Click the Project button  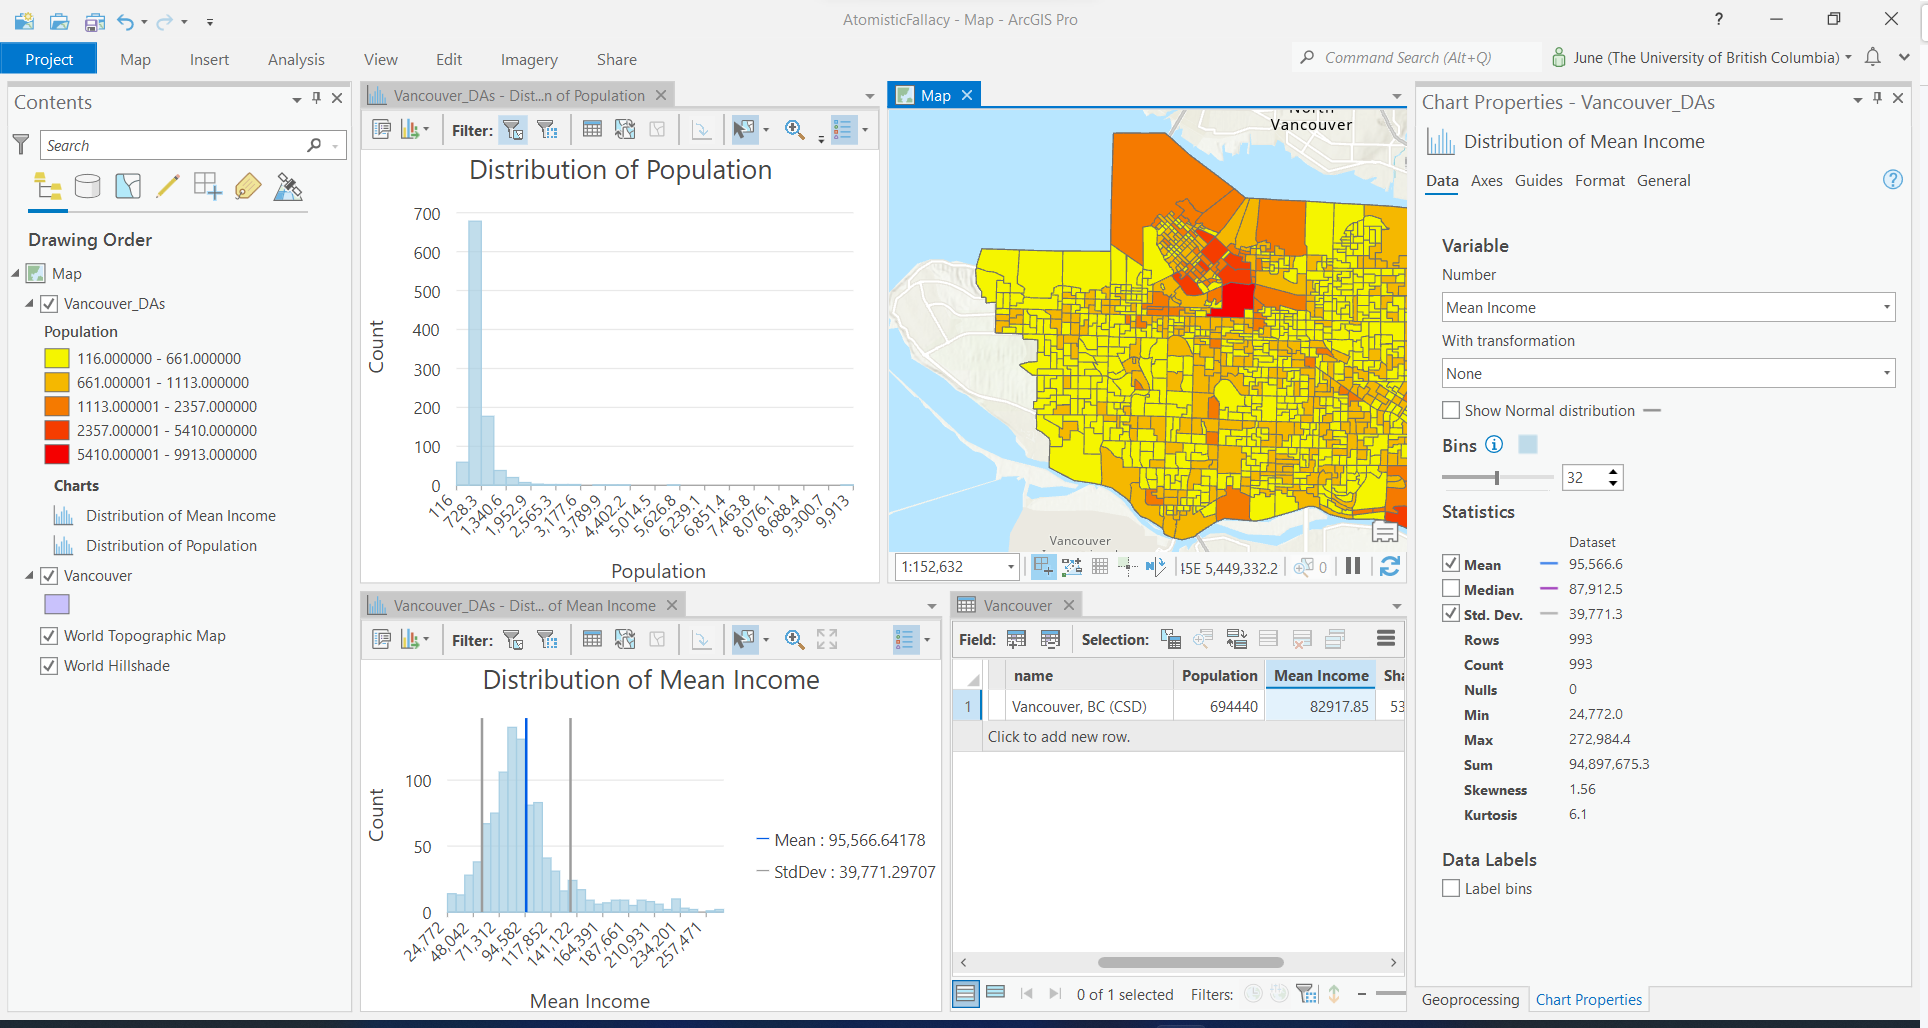pyautogui.click(x=49, y=60)
